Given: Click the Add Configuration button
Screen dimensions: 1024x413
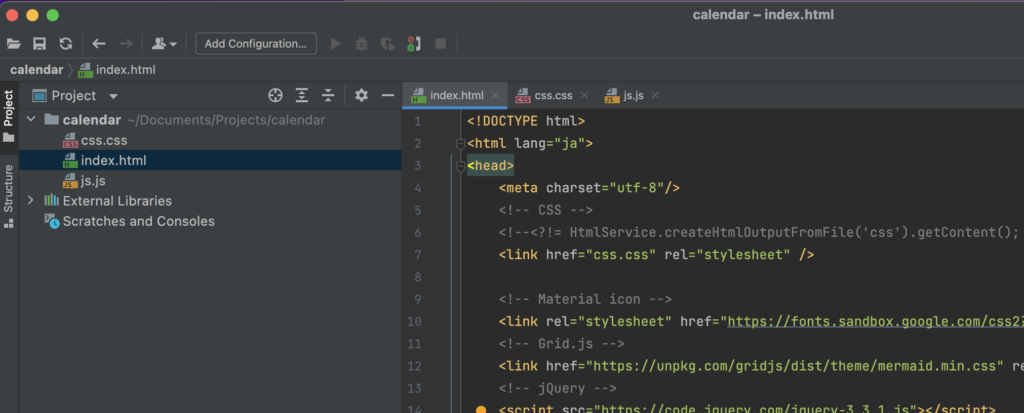Looking at the screenshot, I should coord(256,44).
